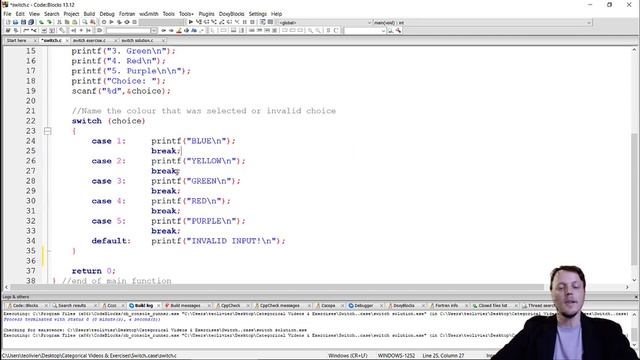Click Jump forward arrow icon
640x360 pixels.
[x=89, y=31]
